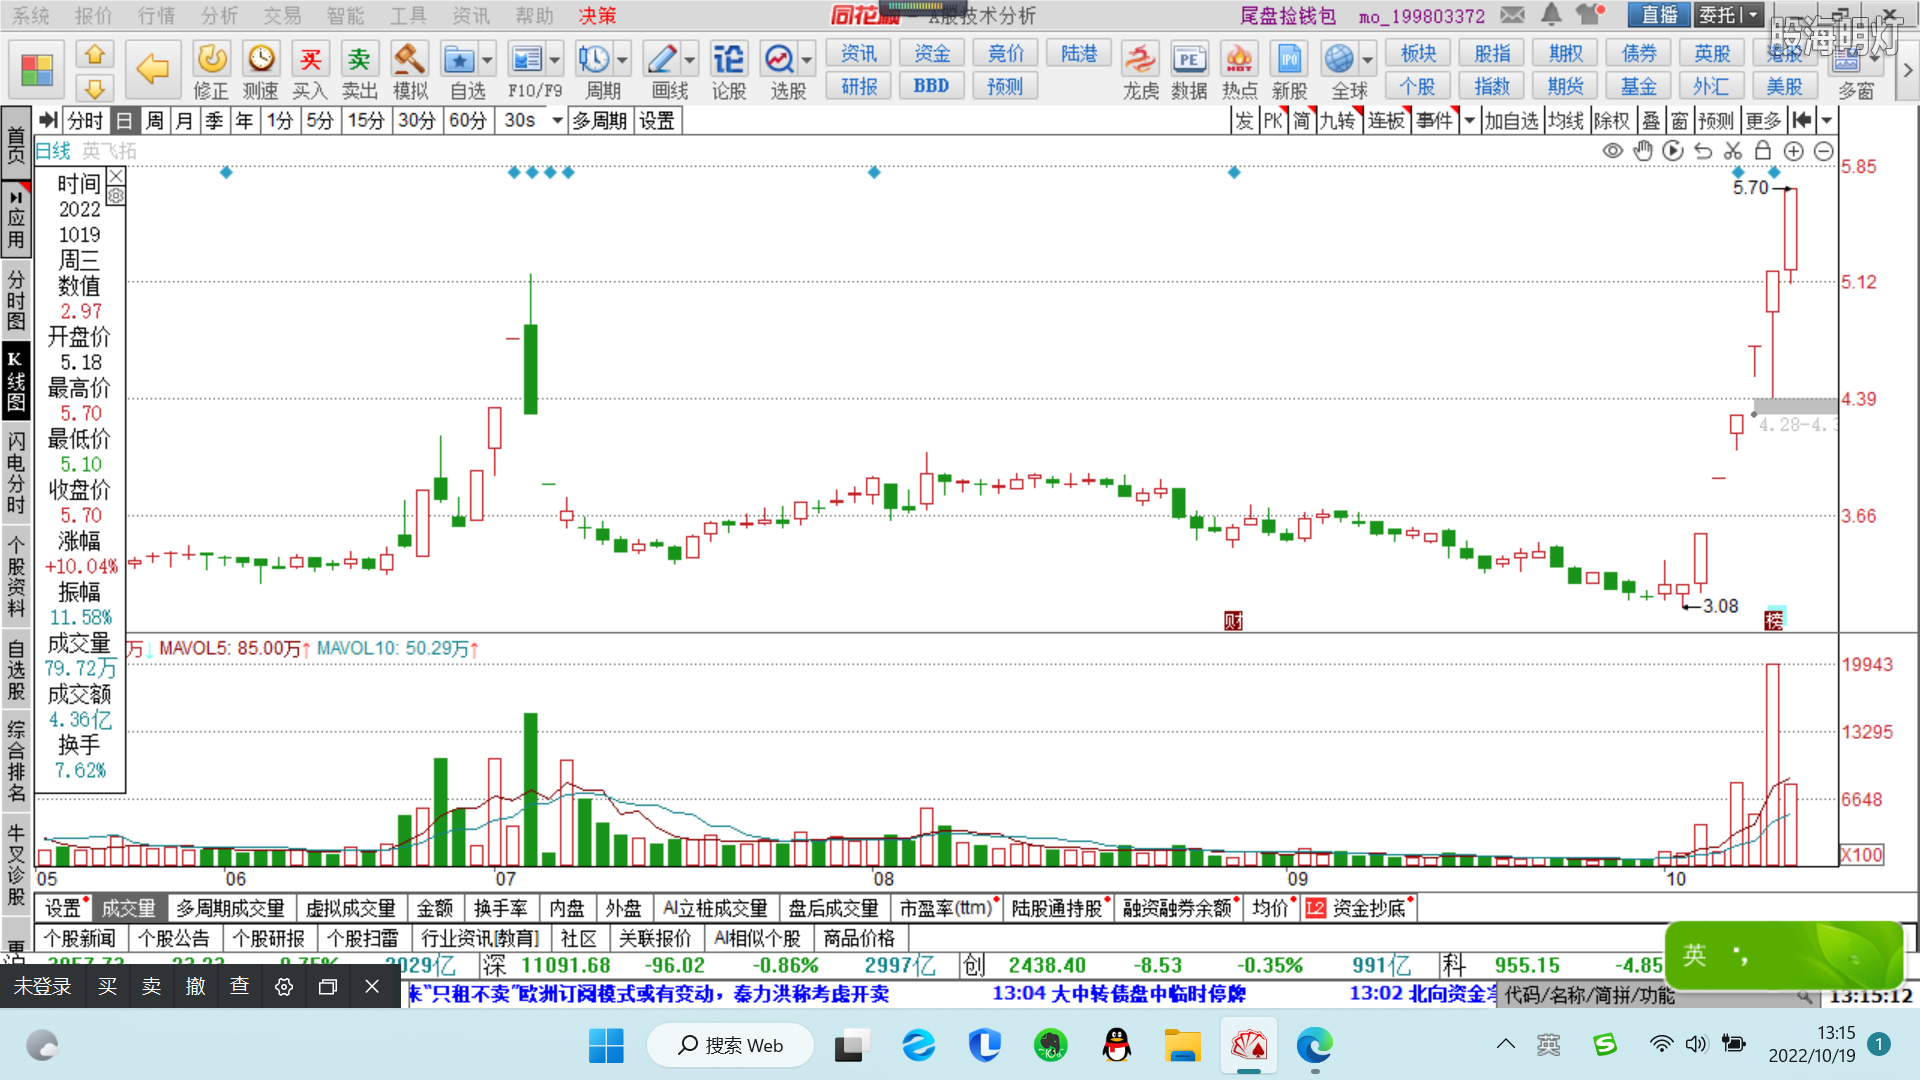Open the 数据 PE data icon
The height and width of the screenshot is (1080, 1920).
(x=1189, y=70)
